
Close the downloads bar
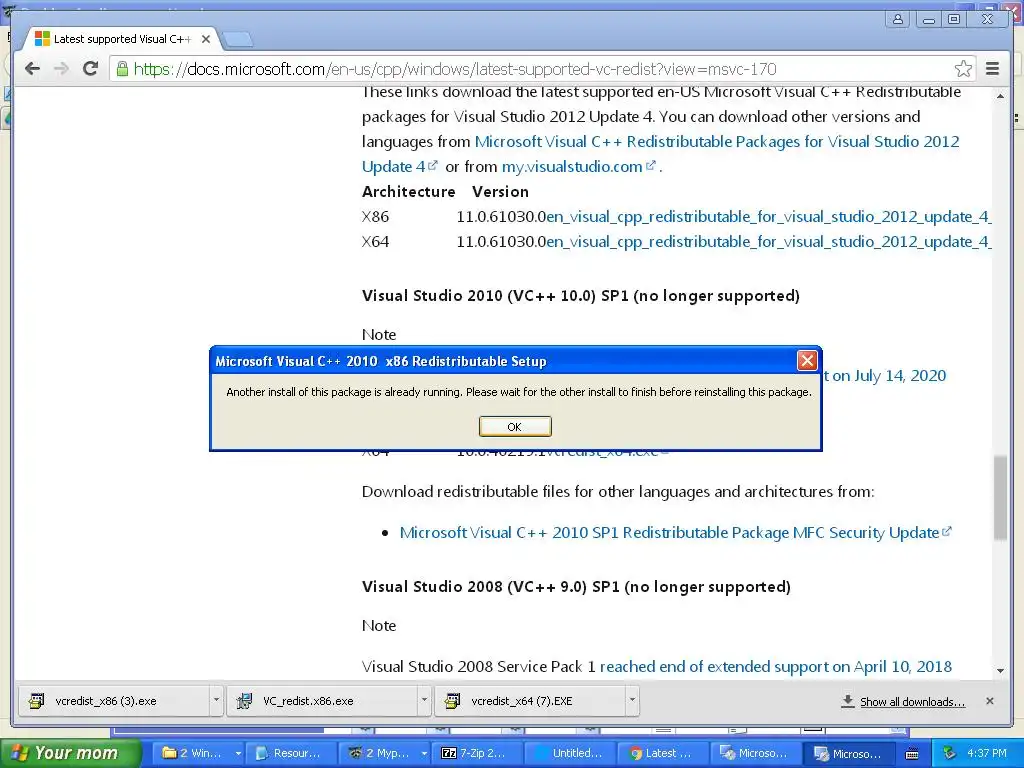990,701
